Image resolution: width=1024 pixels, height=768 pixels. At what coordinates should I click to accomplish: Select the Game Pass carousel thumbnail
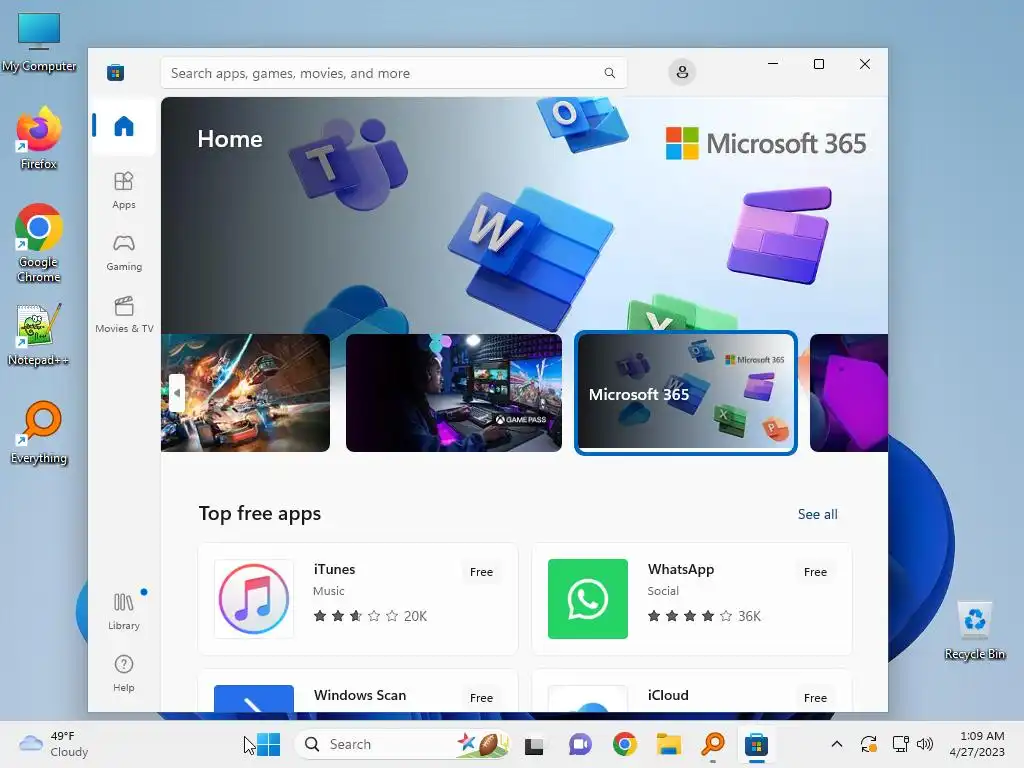pyautogui.click(x=454, y=392)
